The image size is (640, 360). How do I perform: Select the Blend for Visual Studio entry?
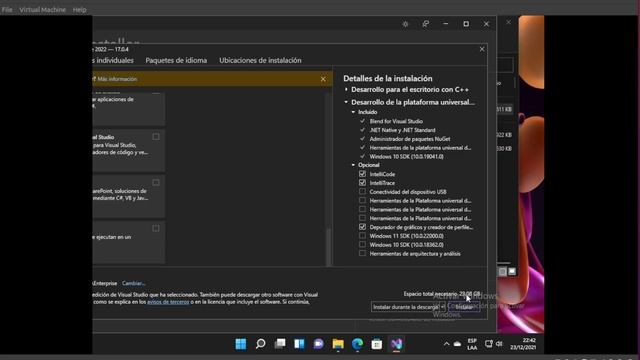(396, 121)
